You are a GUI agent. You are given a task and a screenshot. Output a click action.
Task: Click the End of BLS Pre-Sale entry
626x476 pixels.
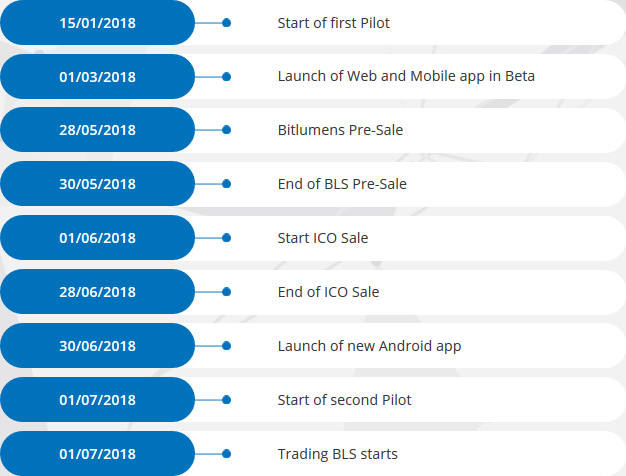(342, 184)
